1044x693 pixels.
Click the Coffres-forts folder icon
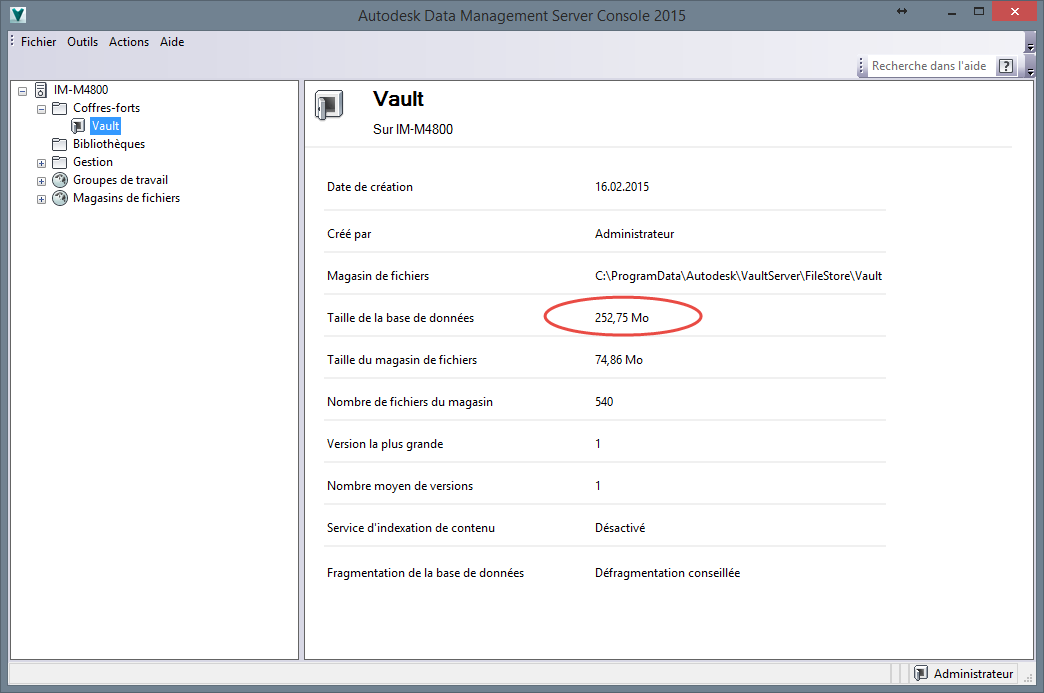click(59, 107)
